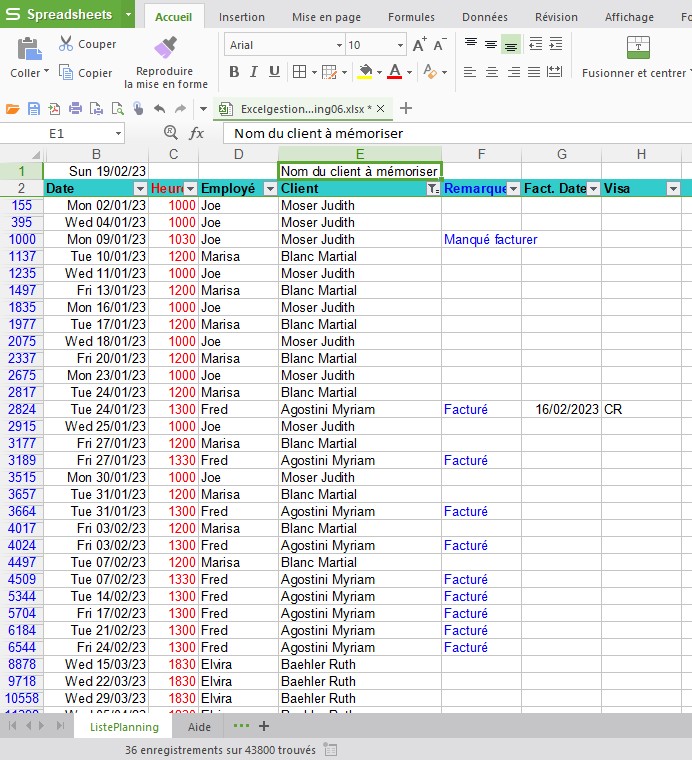The image size is (692, 760).
Task: Expand the Employé column filter arrow
Action: pos(269,189)
